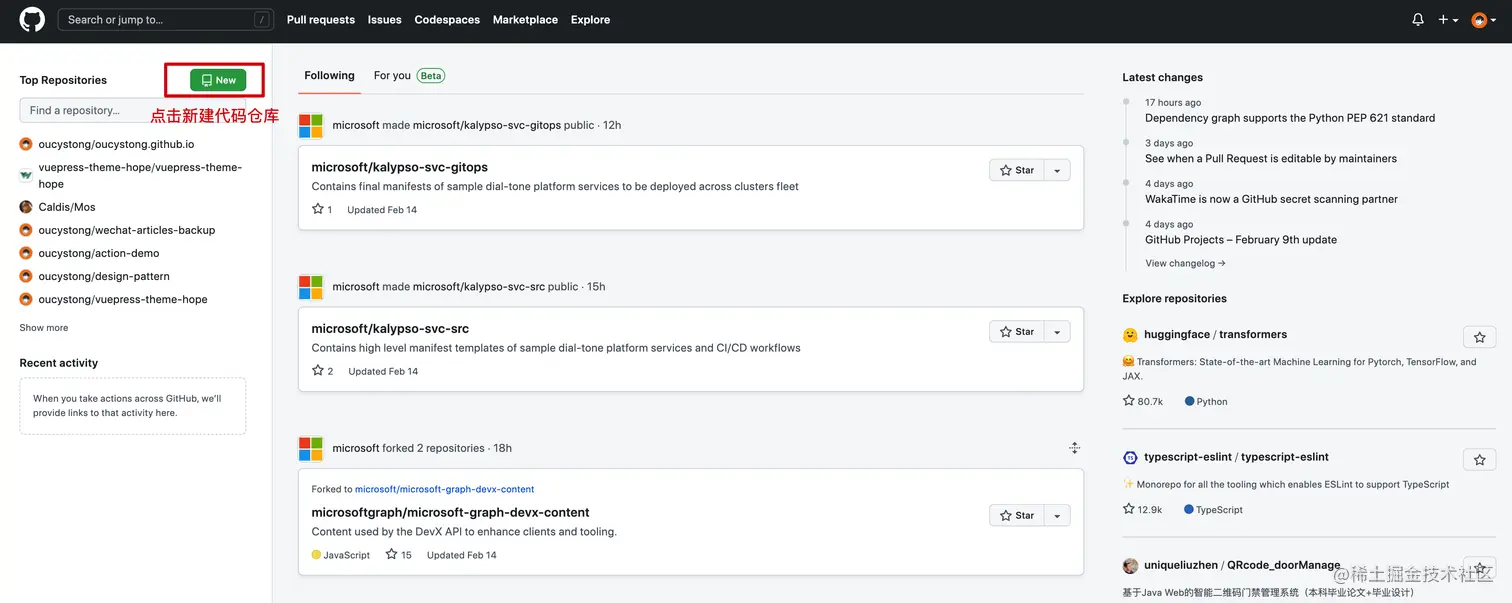The height and width of the screenshot is (603, 1512).
Task: Click the green New repository button
Action: coord(218,80)
